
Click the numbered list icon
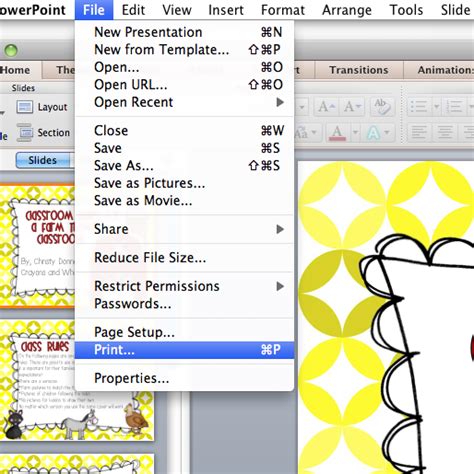[454, 107]
